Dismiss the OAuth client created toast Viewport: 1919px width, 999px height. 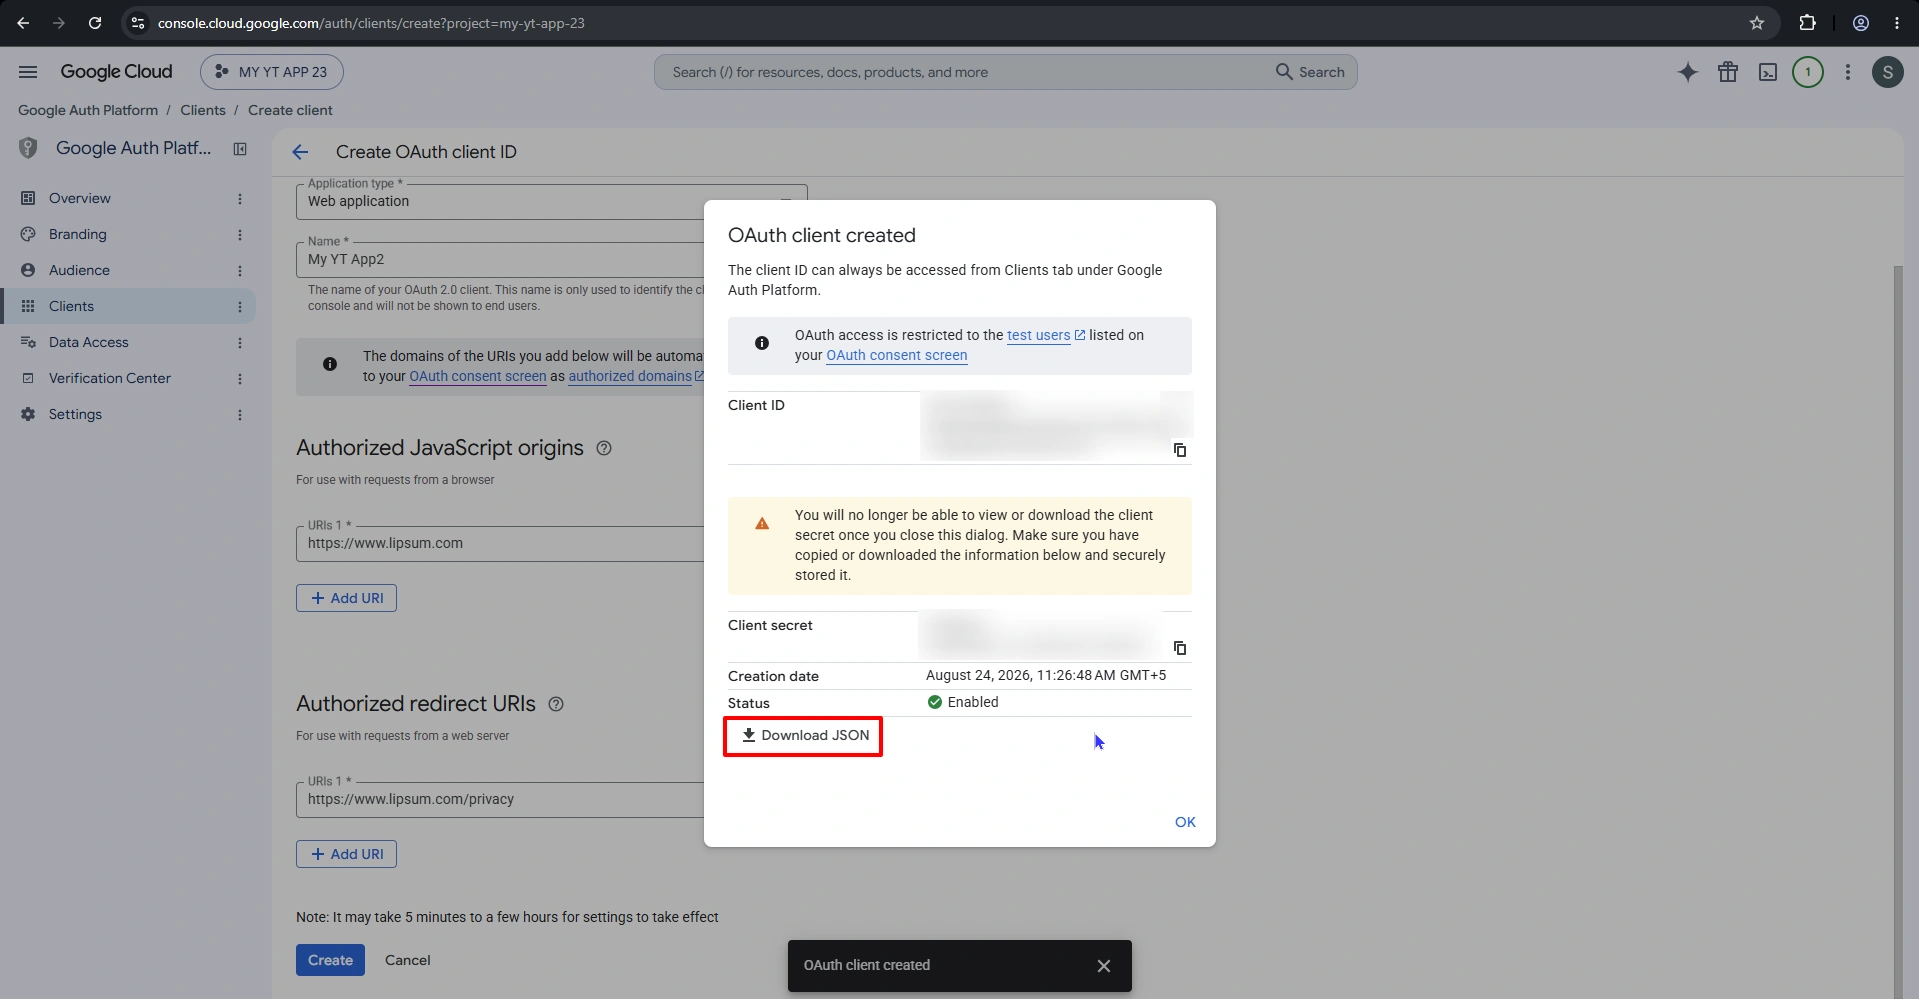pos(1104,966)
